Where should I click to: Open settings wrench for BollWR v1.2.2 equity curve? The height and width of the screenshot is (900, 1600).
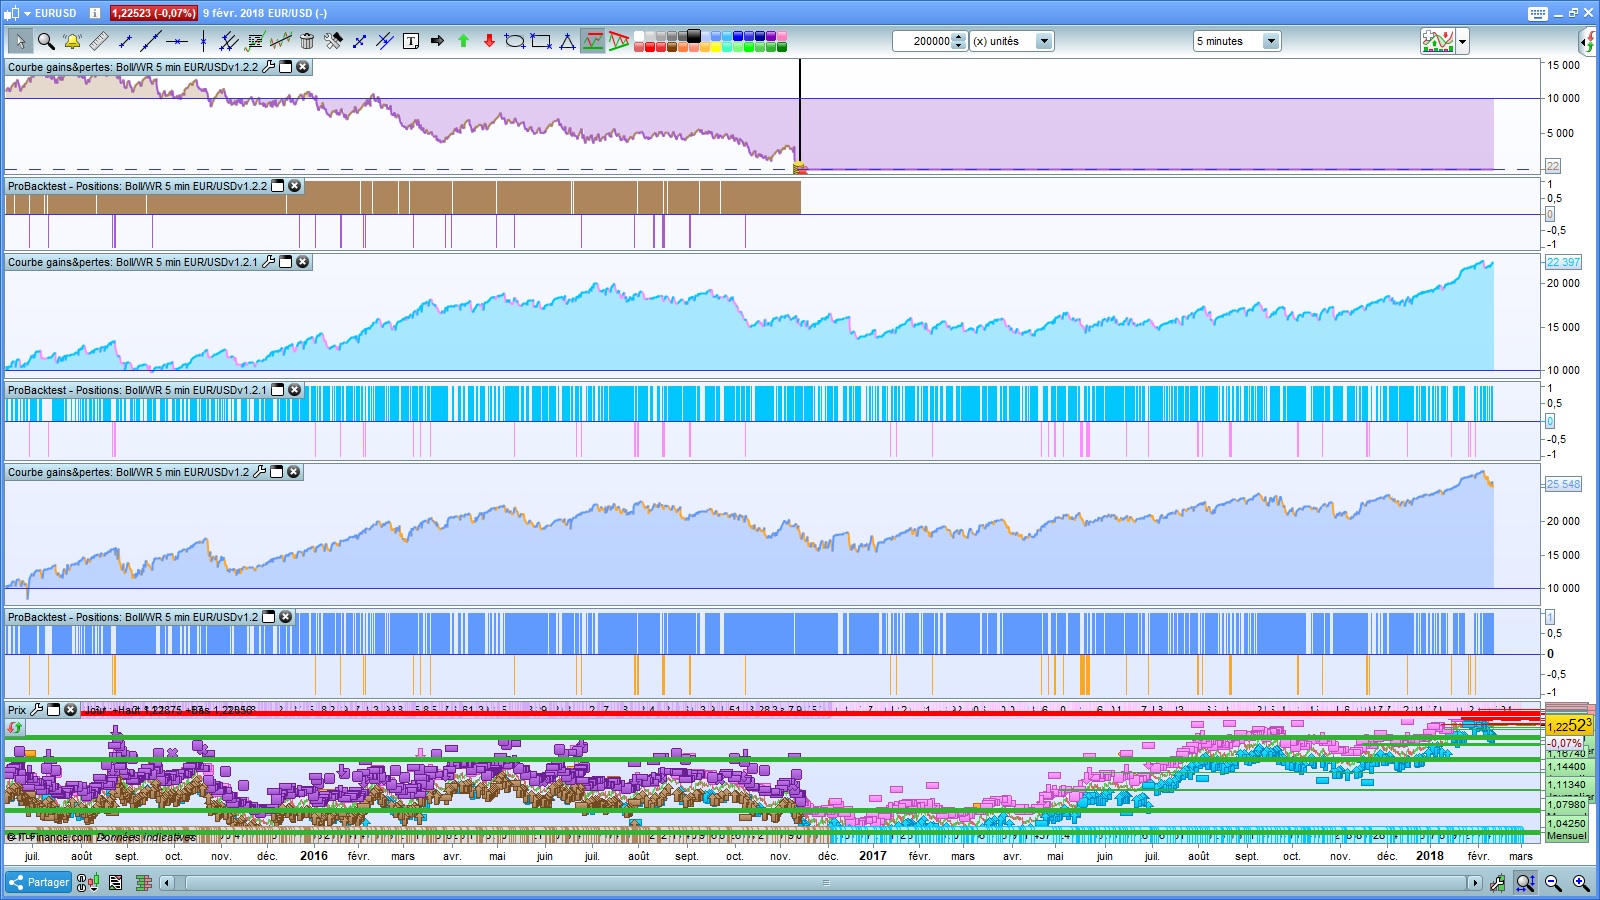pos(268,67)
